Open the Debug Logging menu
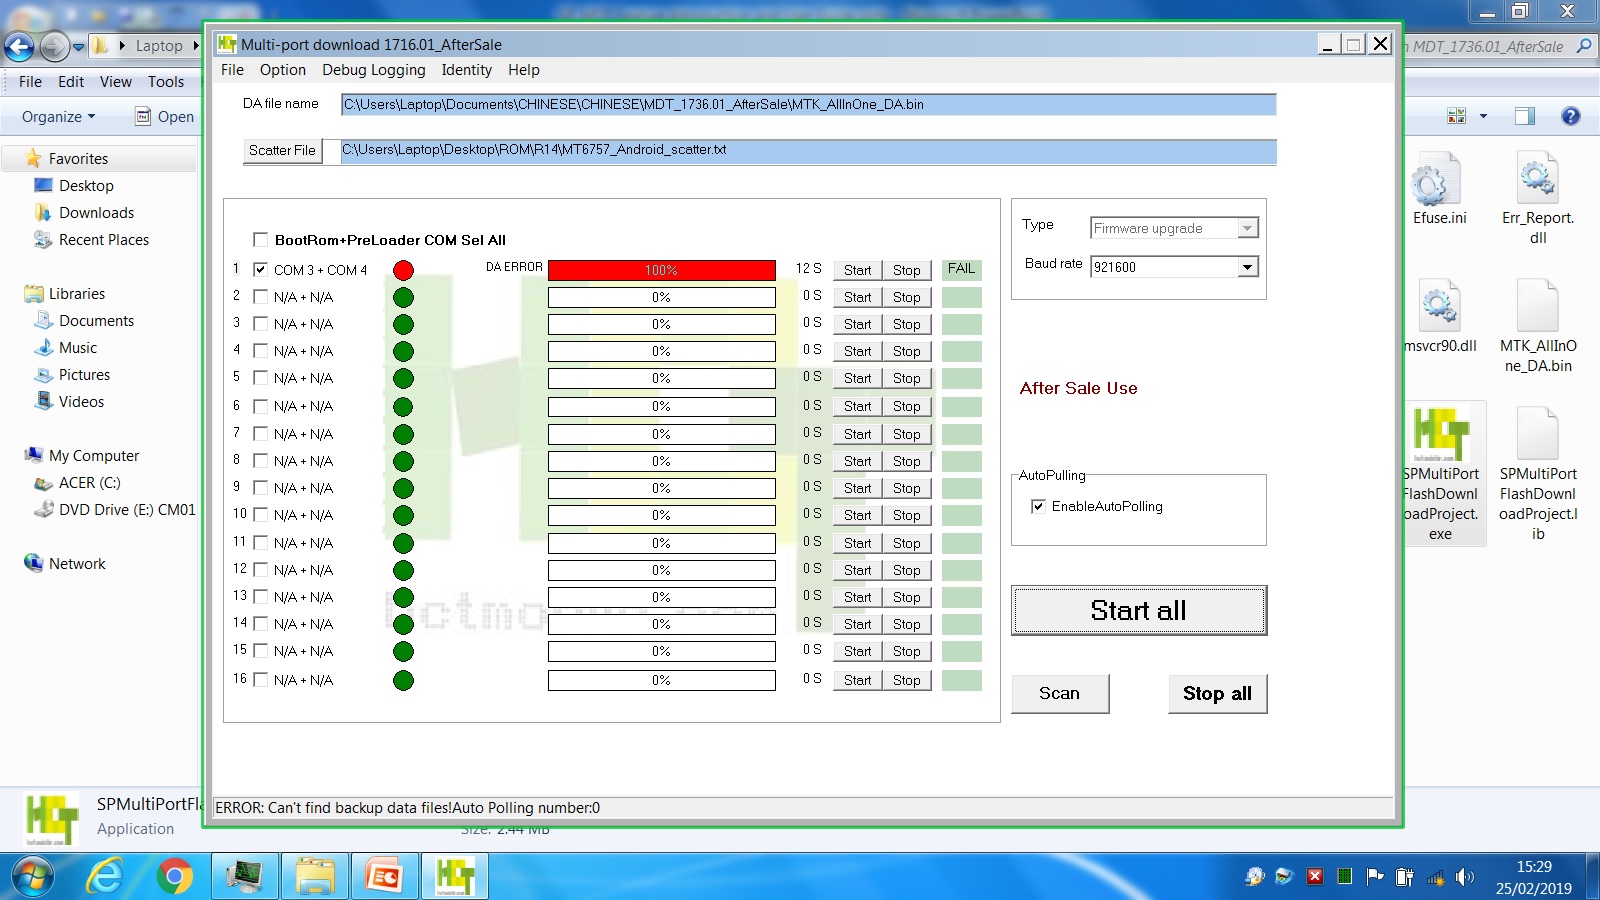Screen dimensions: 1600x900 click(374, 70)
